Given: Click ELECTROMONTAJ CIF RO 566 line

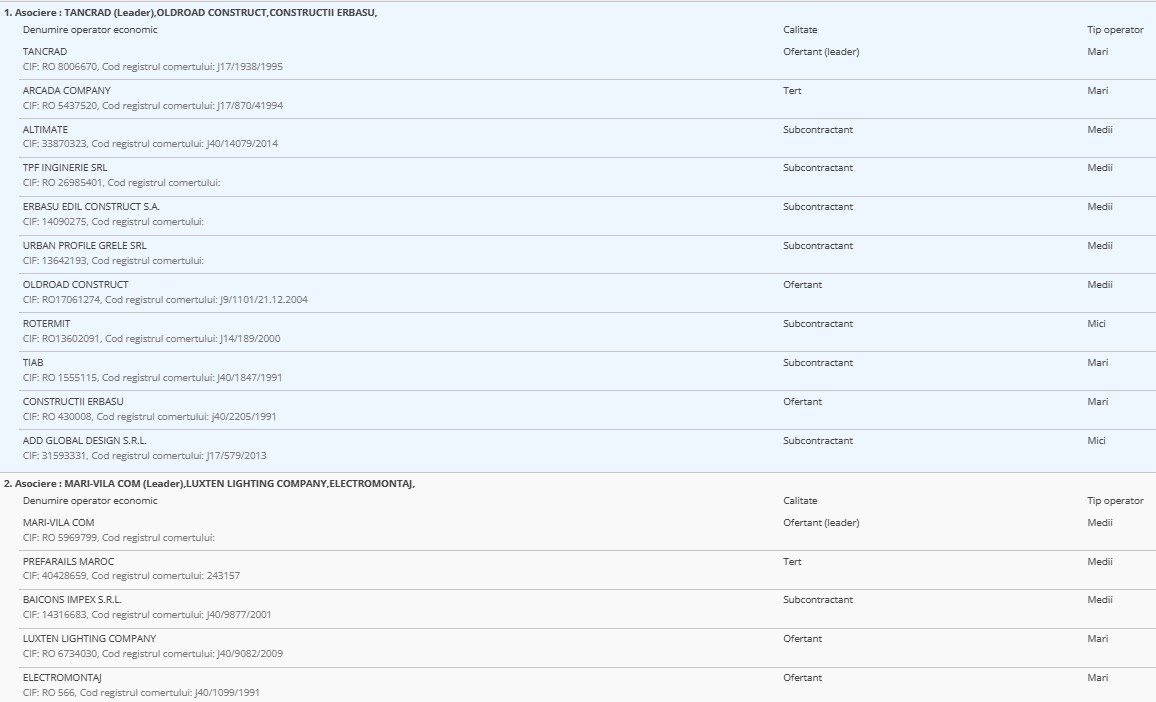Looking at the screenshot, I should tap(142, 694).
